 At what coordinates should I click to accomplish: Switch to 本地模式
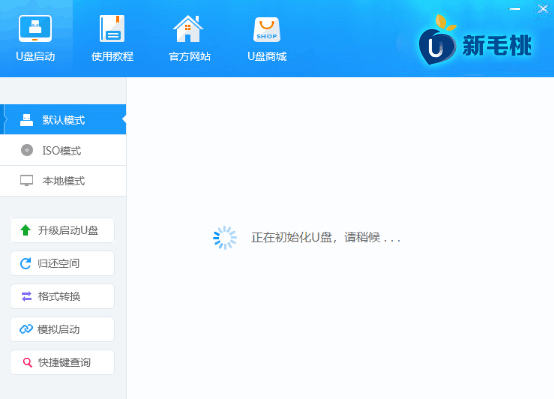[63, 181]
